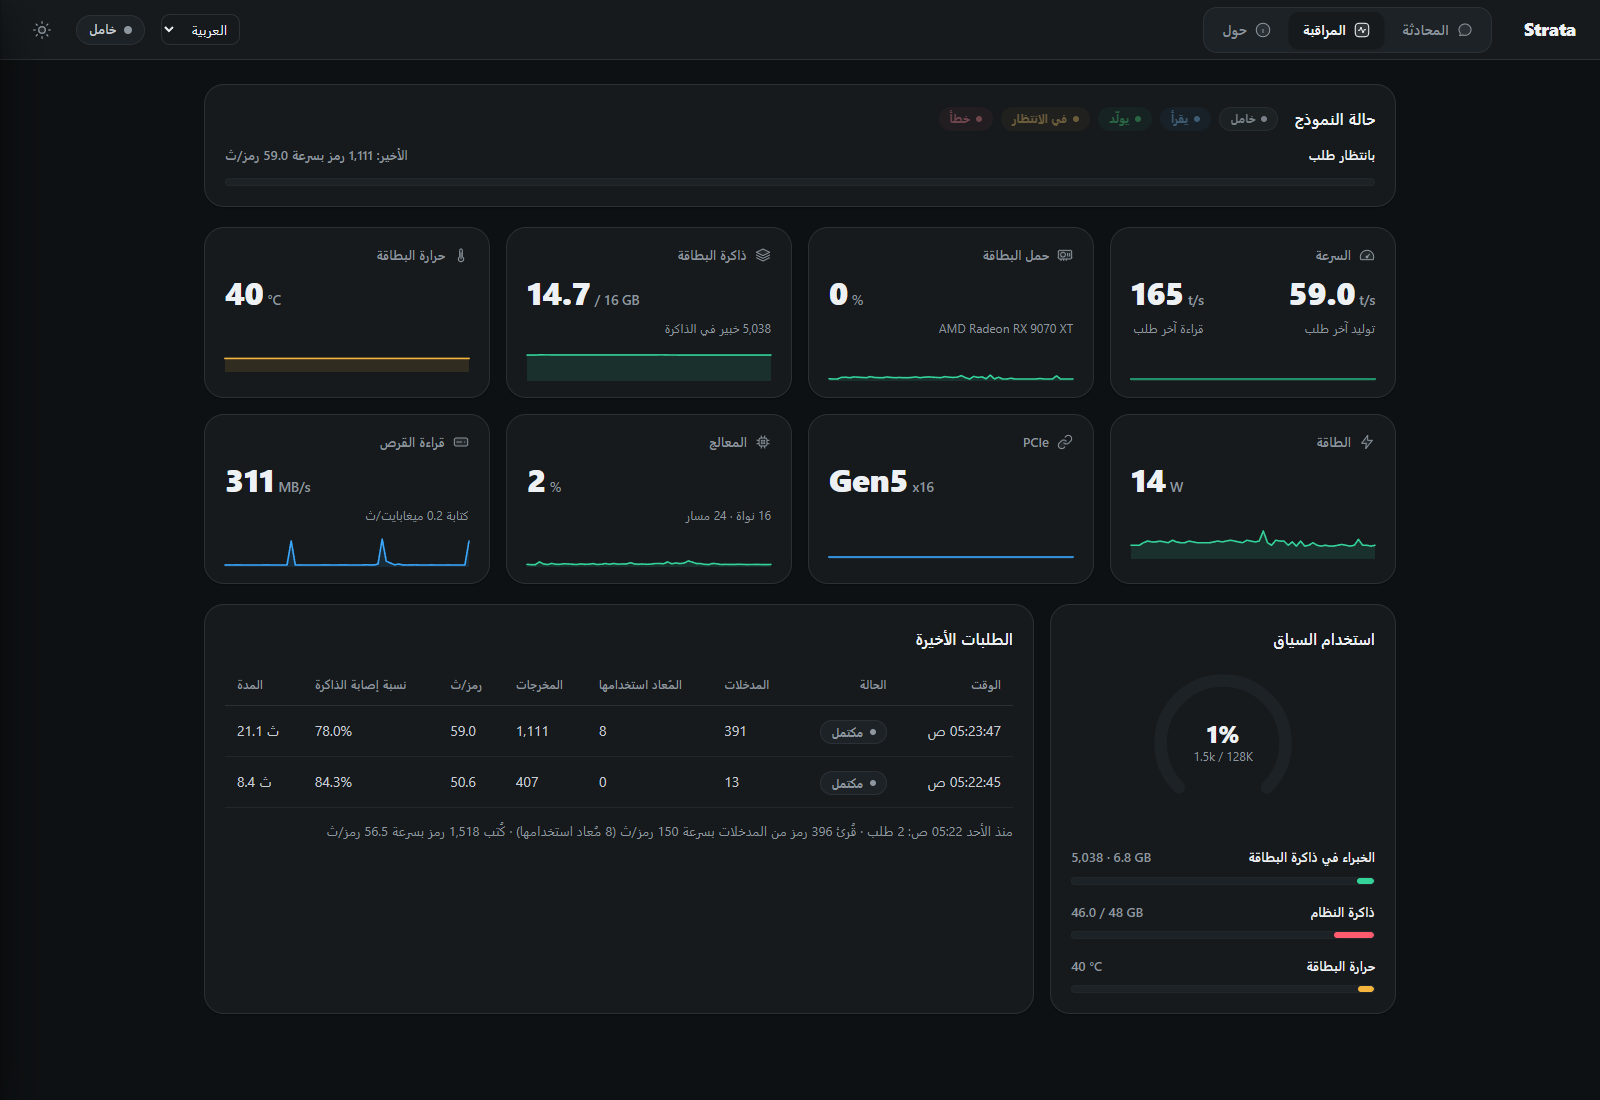
Task: Click the 84.3% cache hit cell
Action: click(x=333, y=783)
